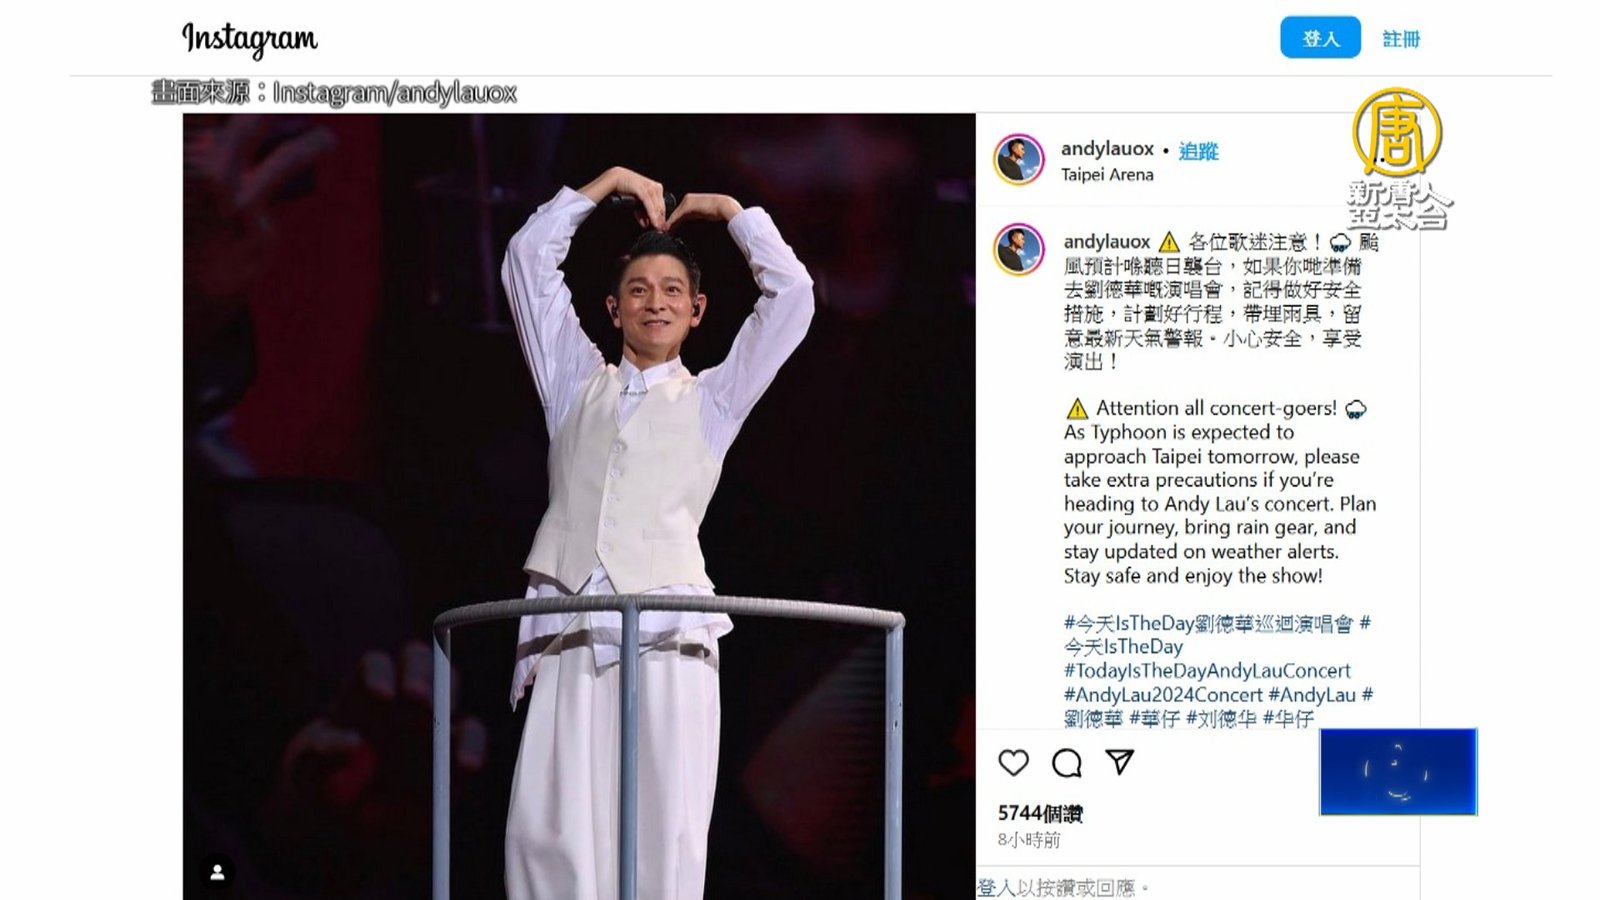This screenshot has height=900, width=1600.
Task: Go to Instagram home logo
Action: tap(249, 39)
